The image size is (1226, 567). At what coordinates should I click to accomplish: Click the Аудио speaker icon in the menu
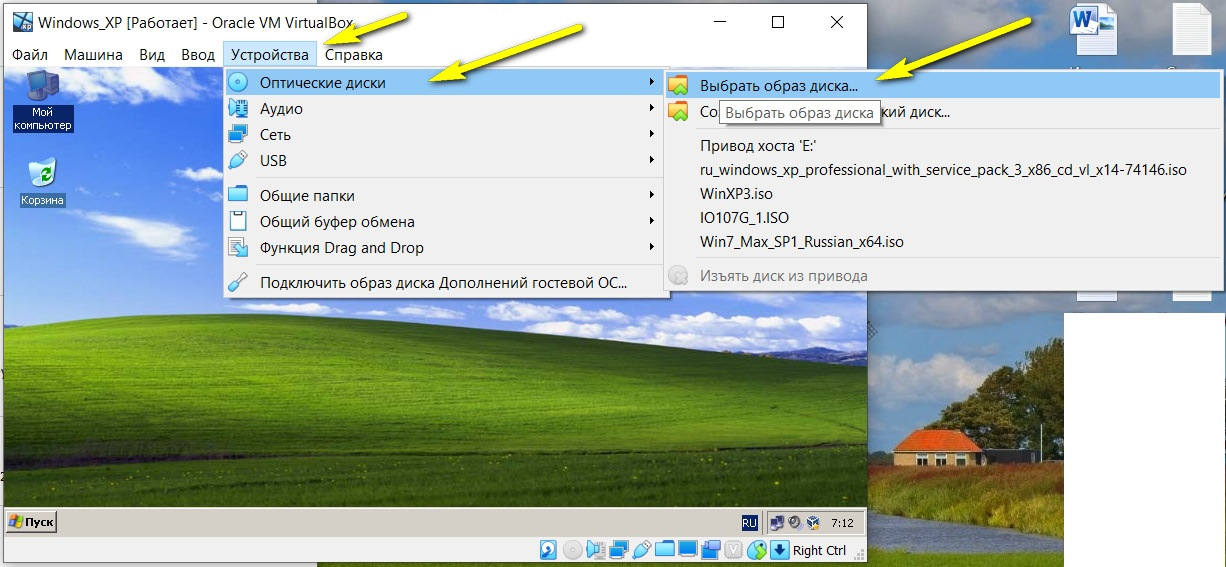click(238, 109)
